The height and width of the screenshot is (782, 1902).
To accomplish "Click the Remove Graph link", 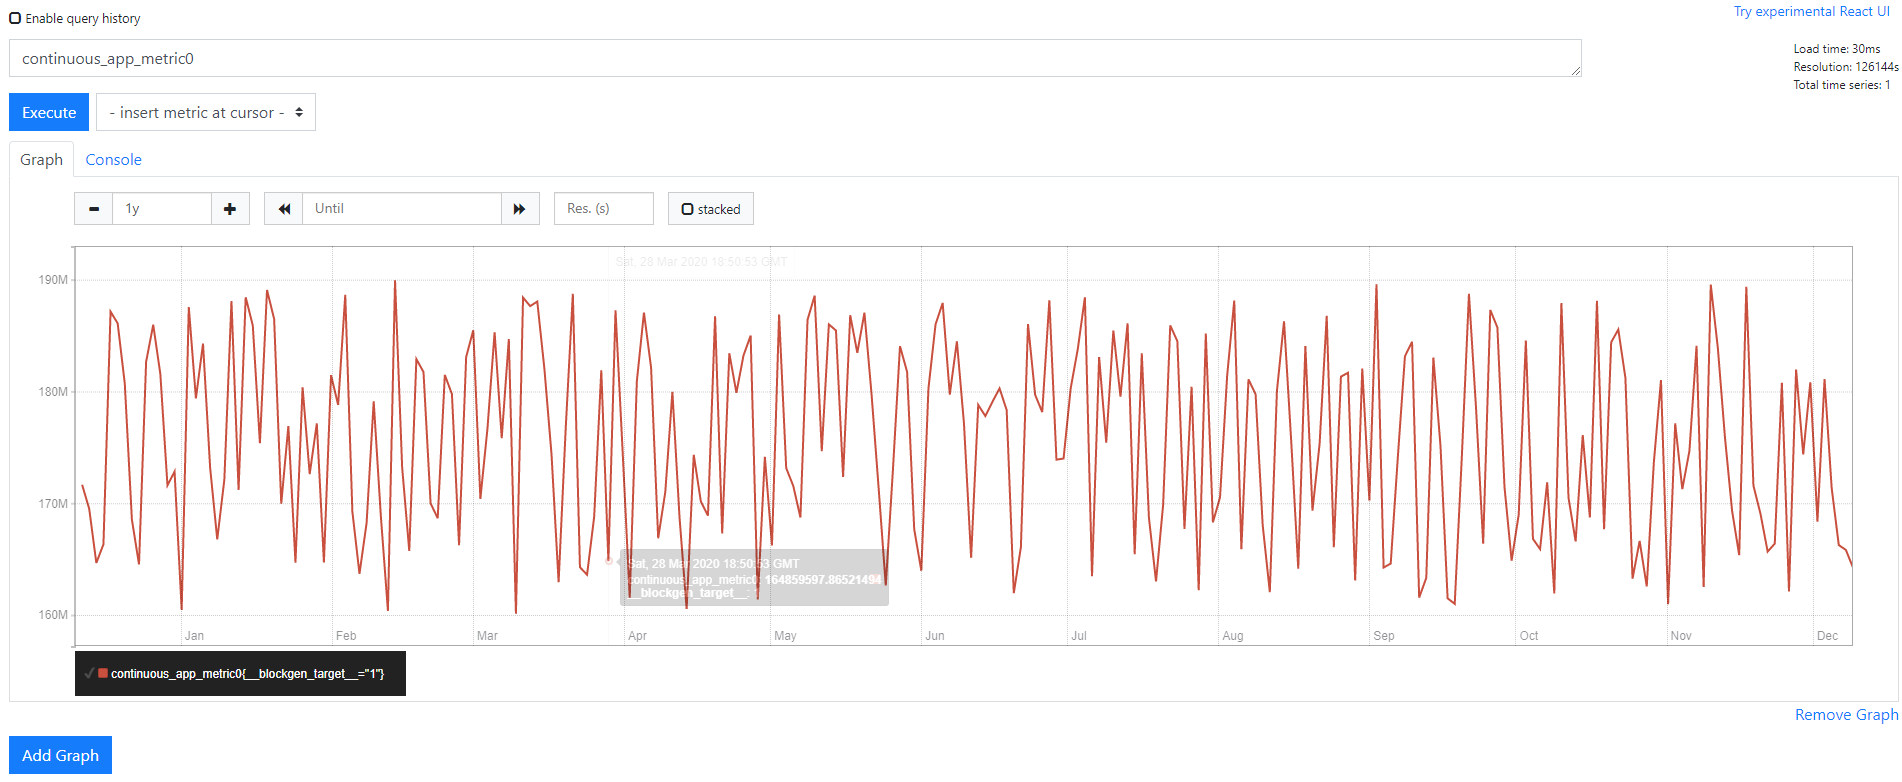I will pos(1845,714).
